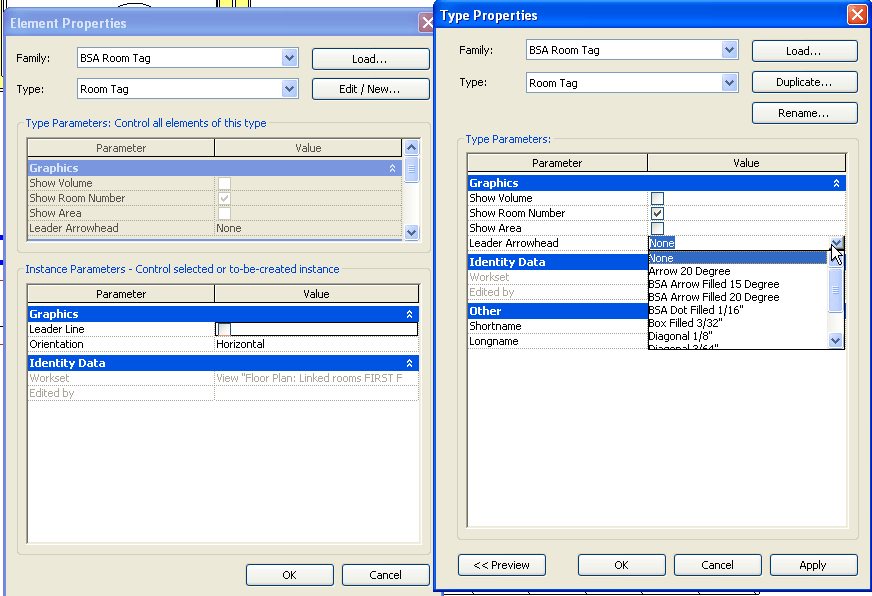Viewport: 872px width, 596px height.
Task: Pick BSA Dot Filled 1/16" arrowhead
Action: pos(738,310)
